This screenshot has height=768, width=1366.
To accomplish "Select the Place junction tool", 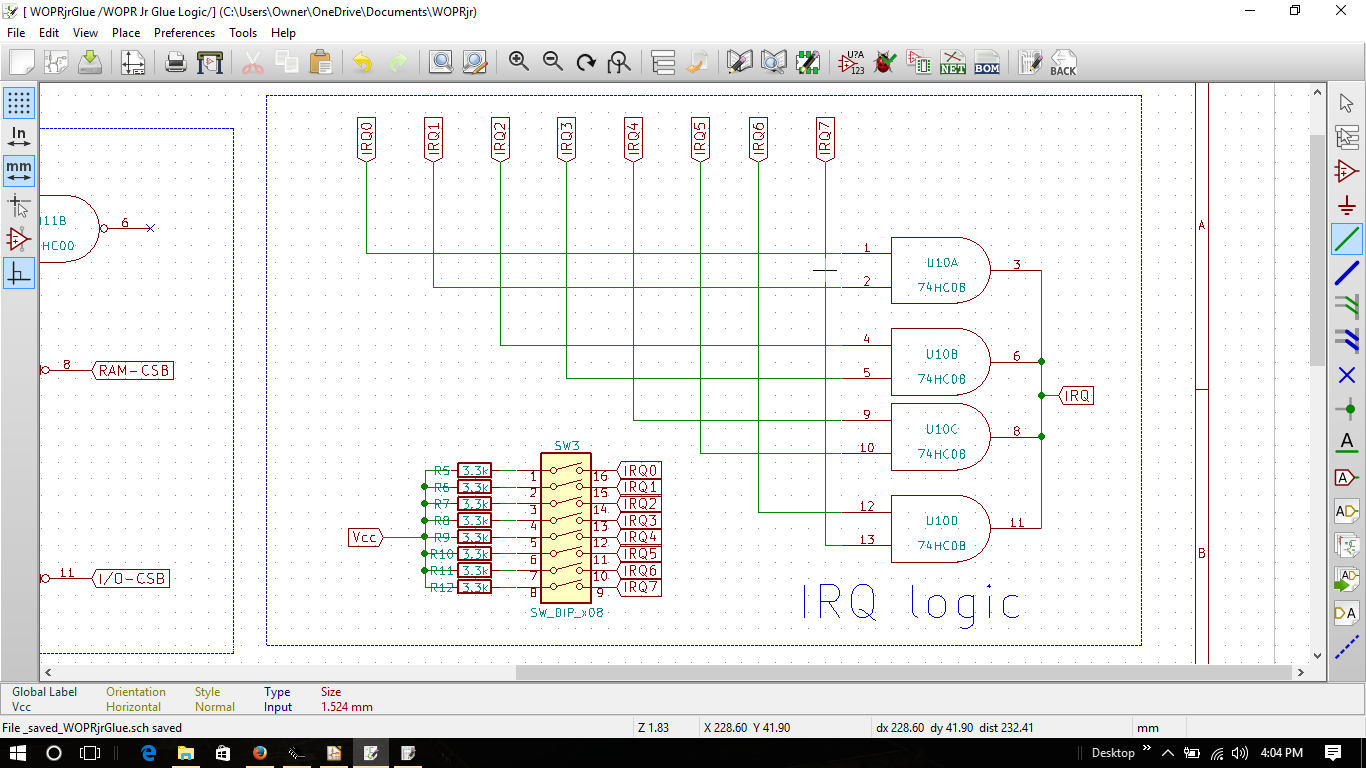I will click(1347, 408).
